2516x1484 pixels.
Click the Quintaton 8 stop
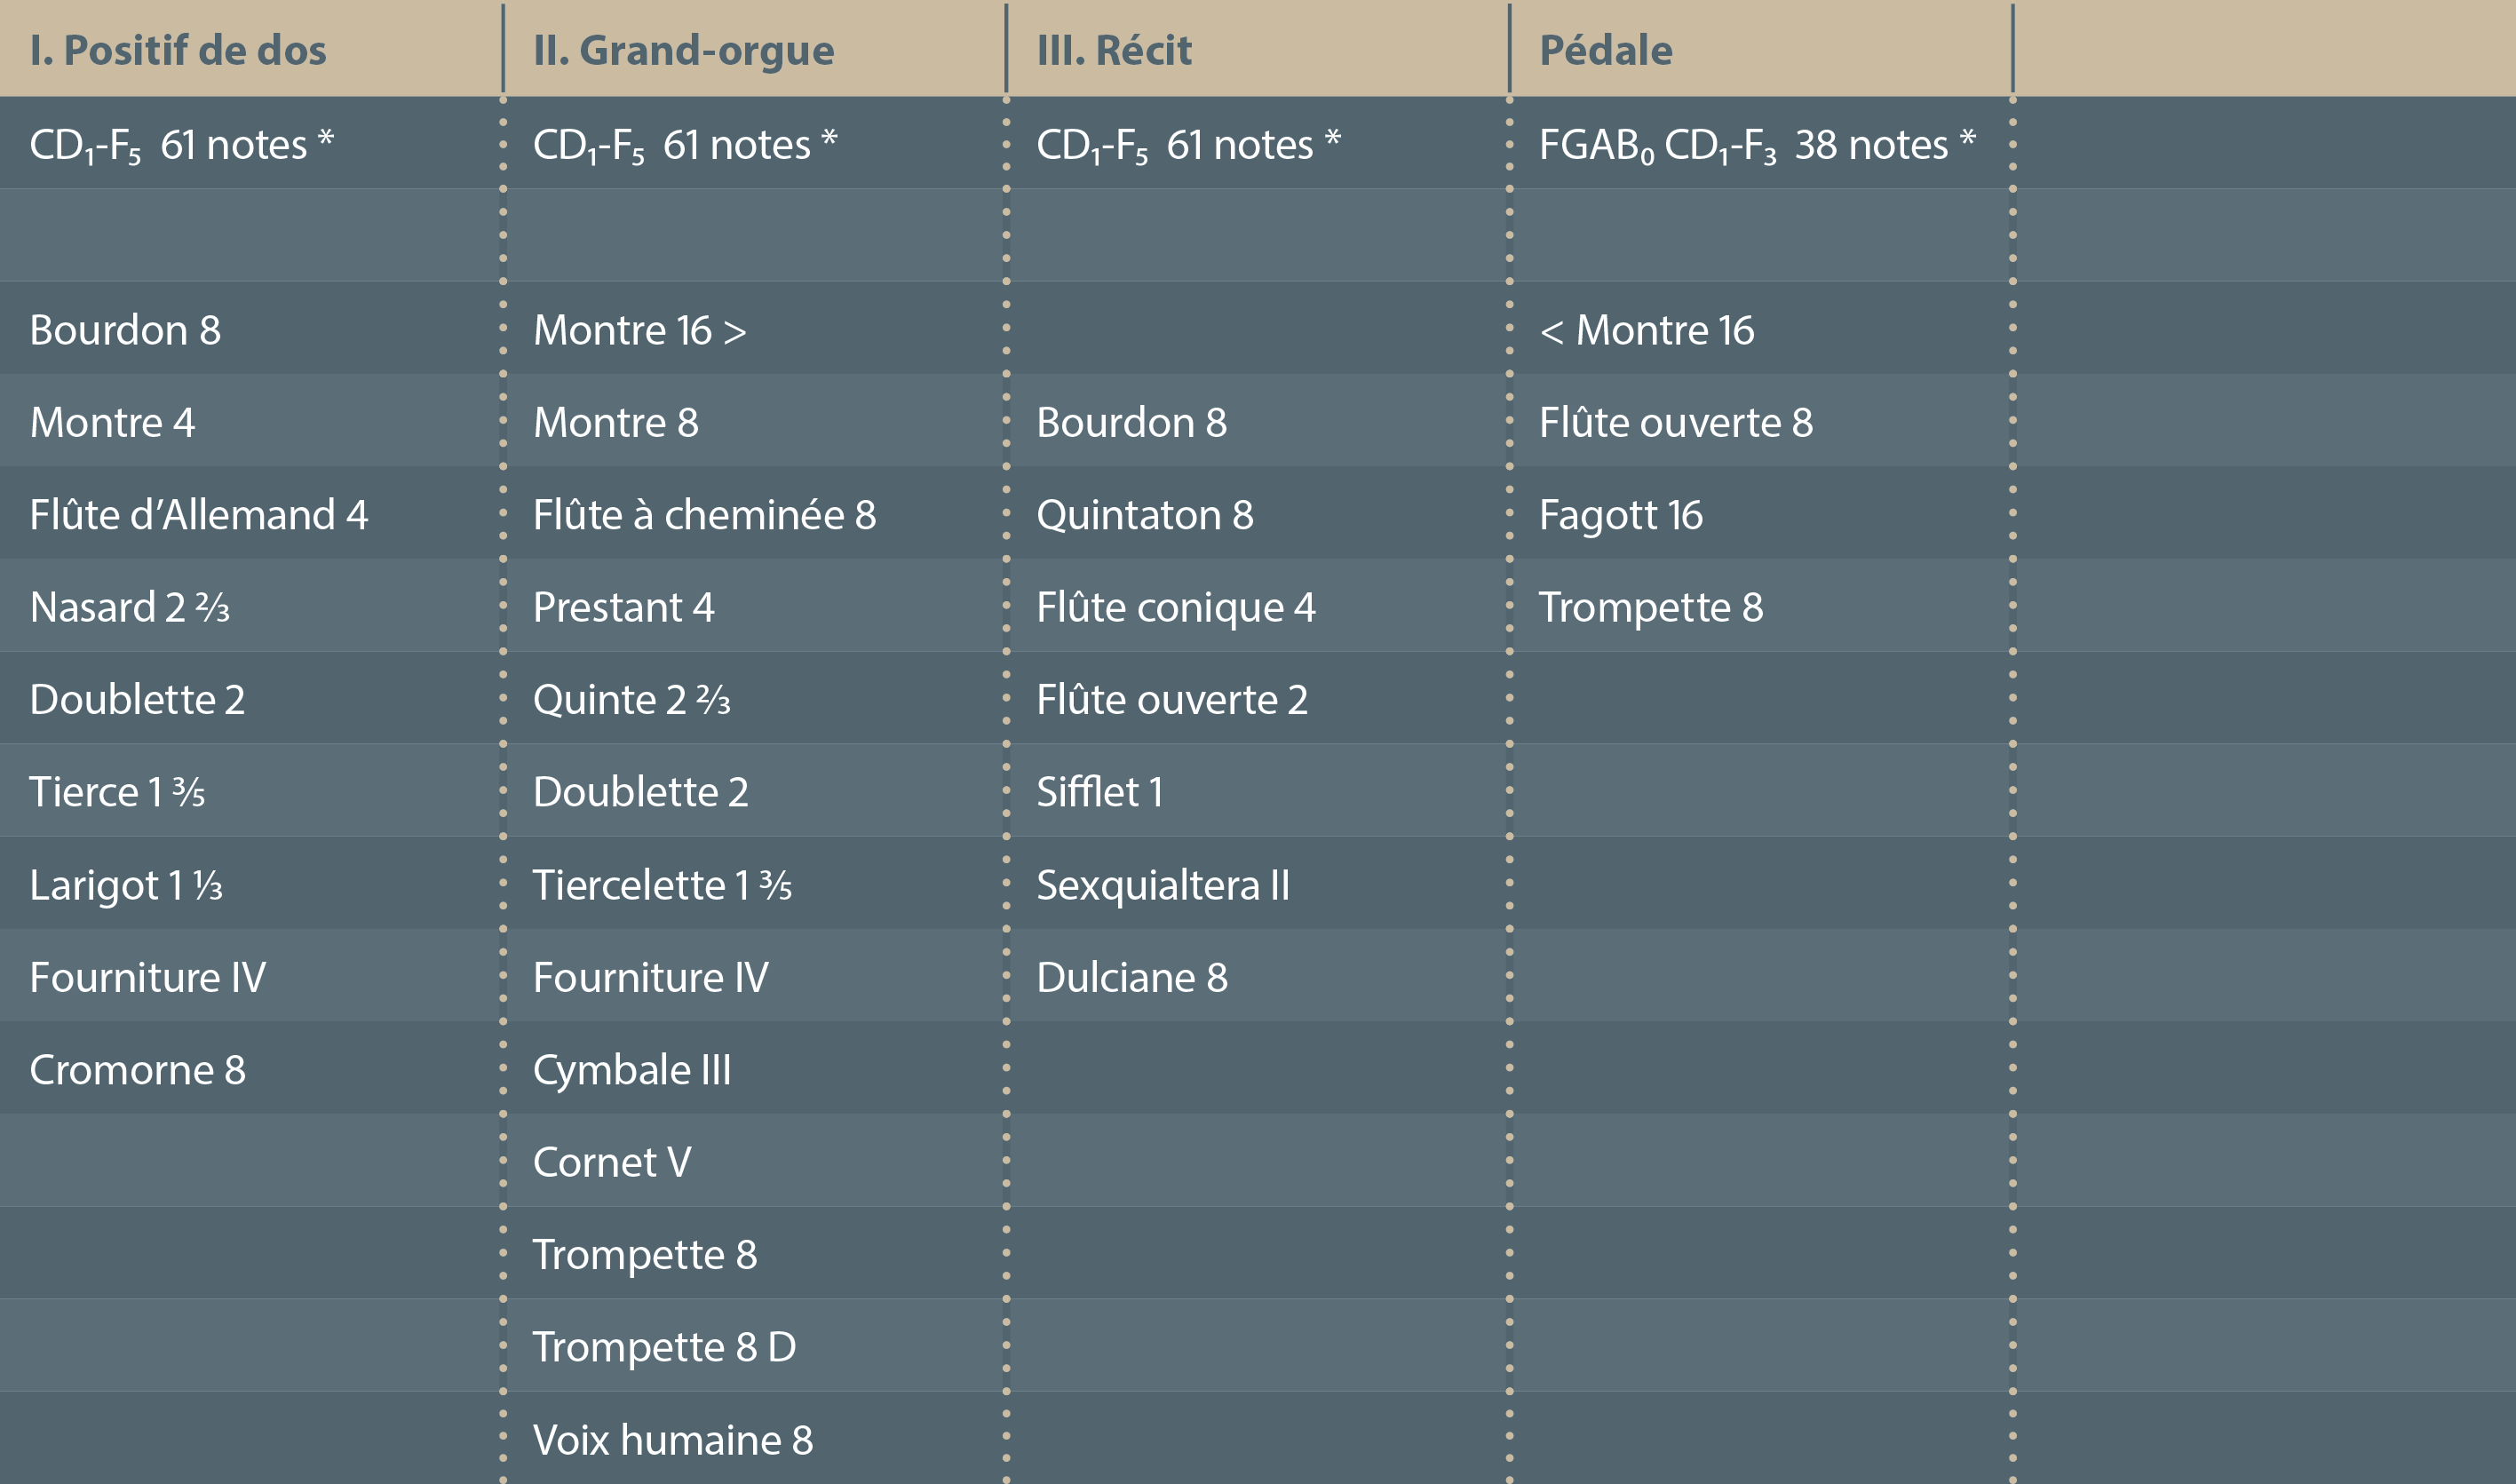point(1144,515)
